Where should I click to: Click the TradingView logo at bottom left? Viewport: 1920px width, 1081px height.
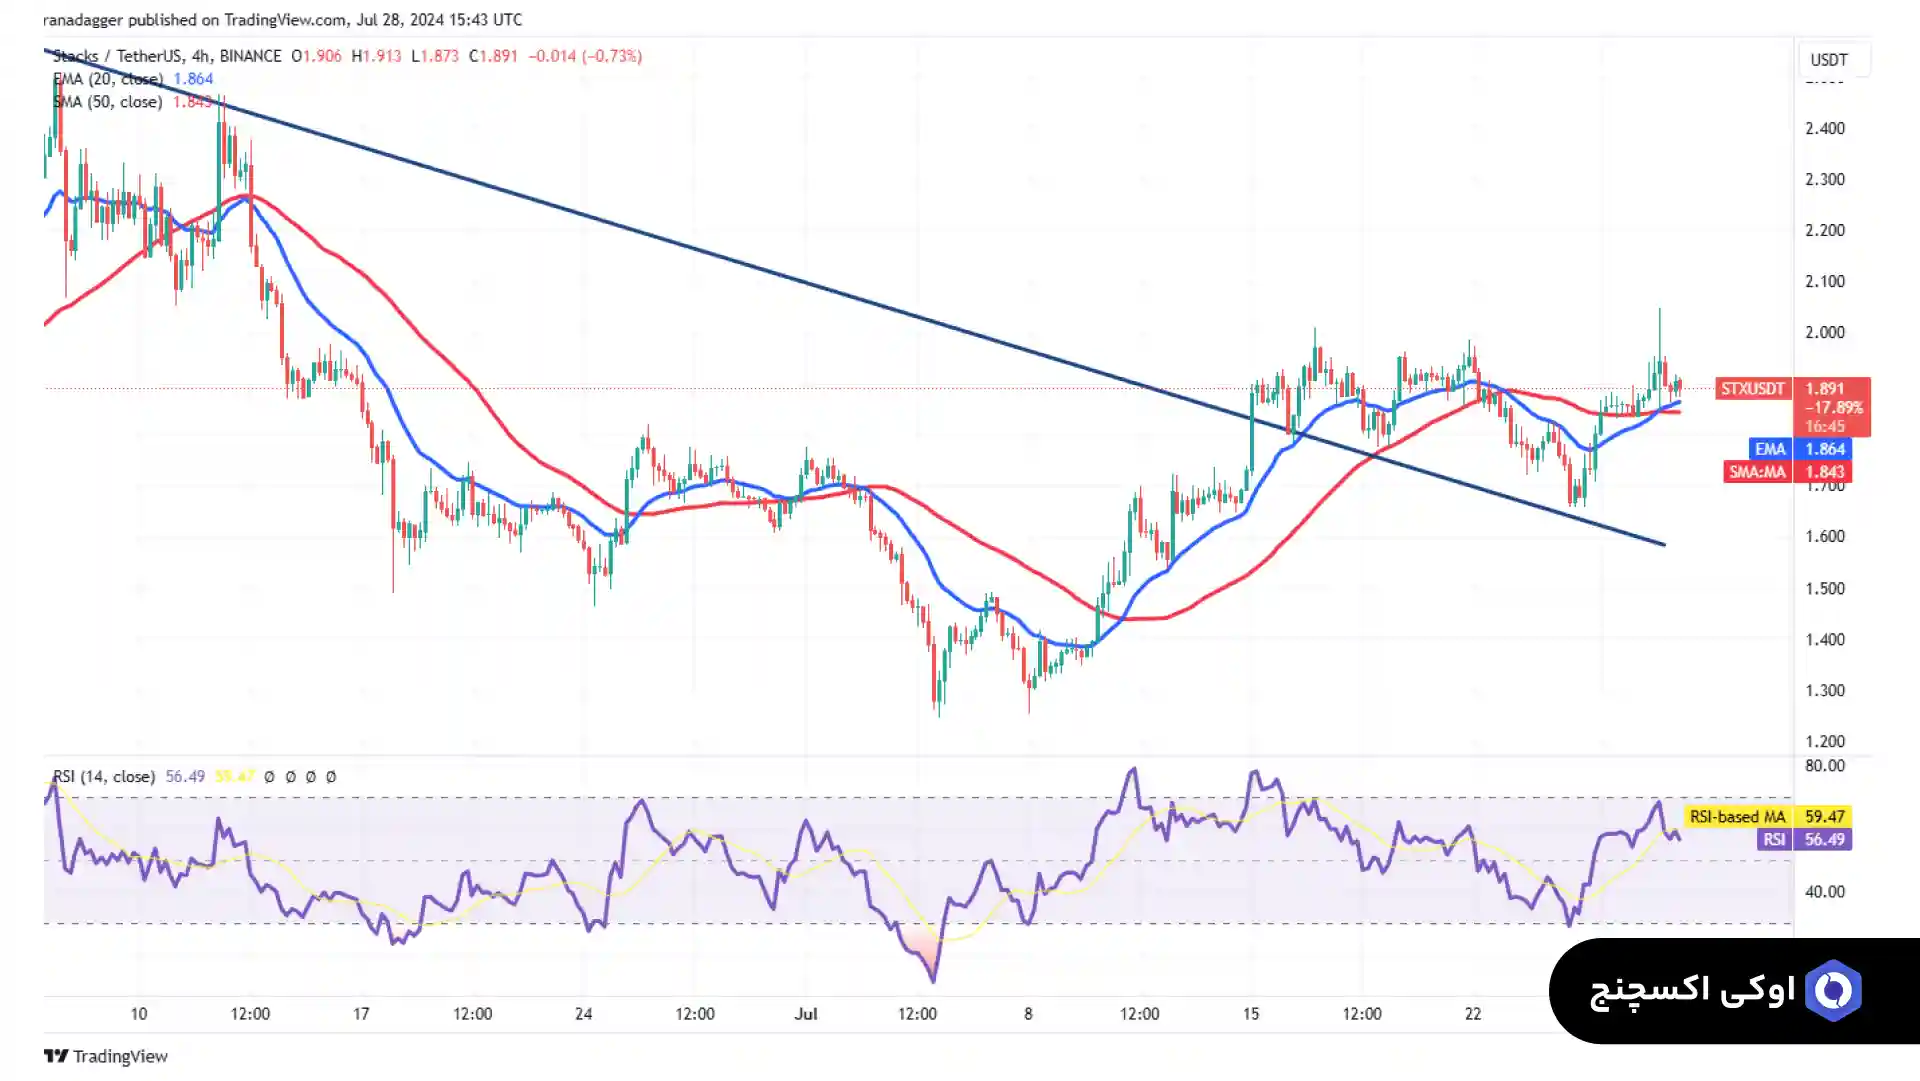(106, 1056)
